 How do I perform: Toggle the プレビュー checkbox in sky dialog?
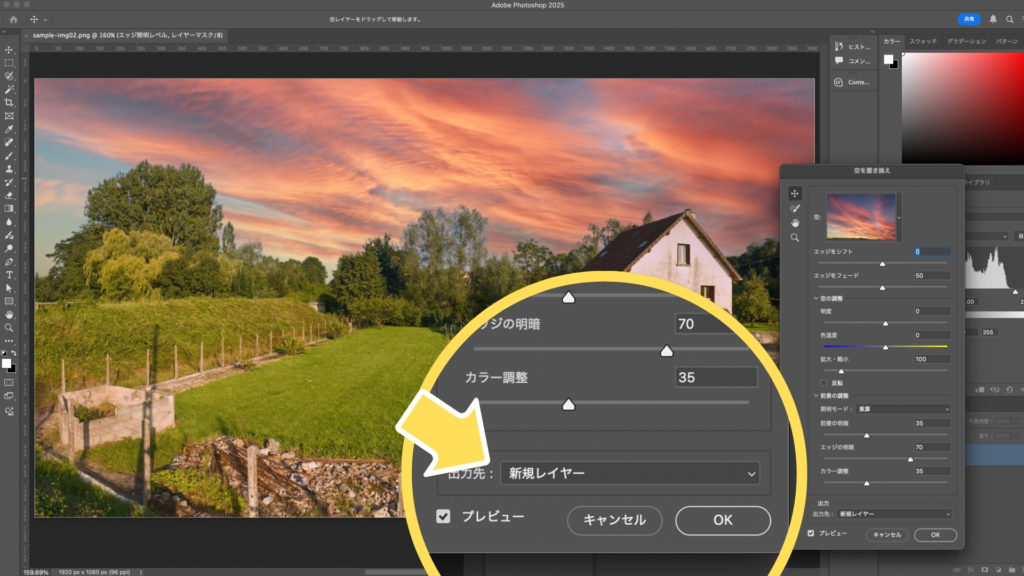(811, 534)
